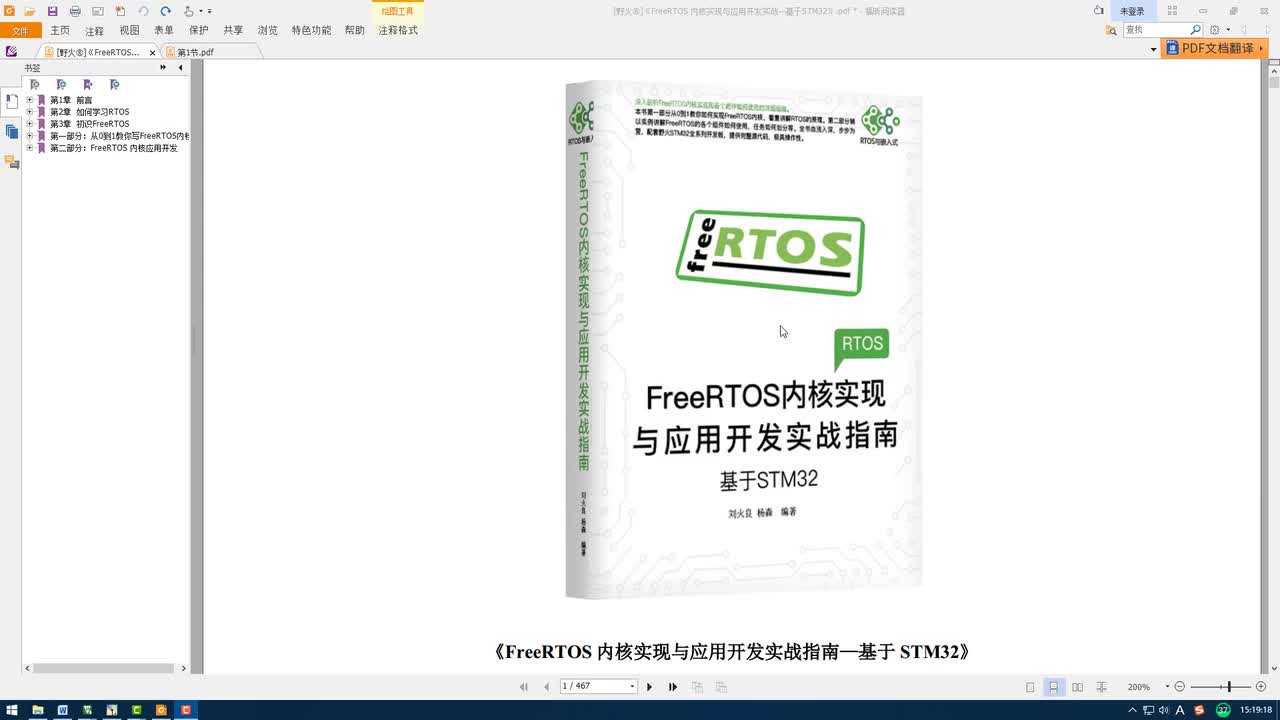Select the hand tool in quick toolbar
The image size is (1280, 720).
[189, 11]
